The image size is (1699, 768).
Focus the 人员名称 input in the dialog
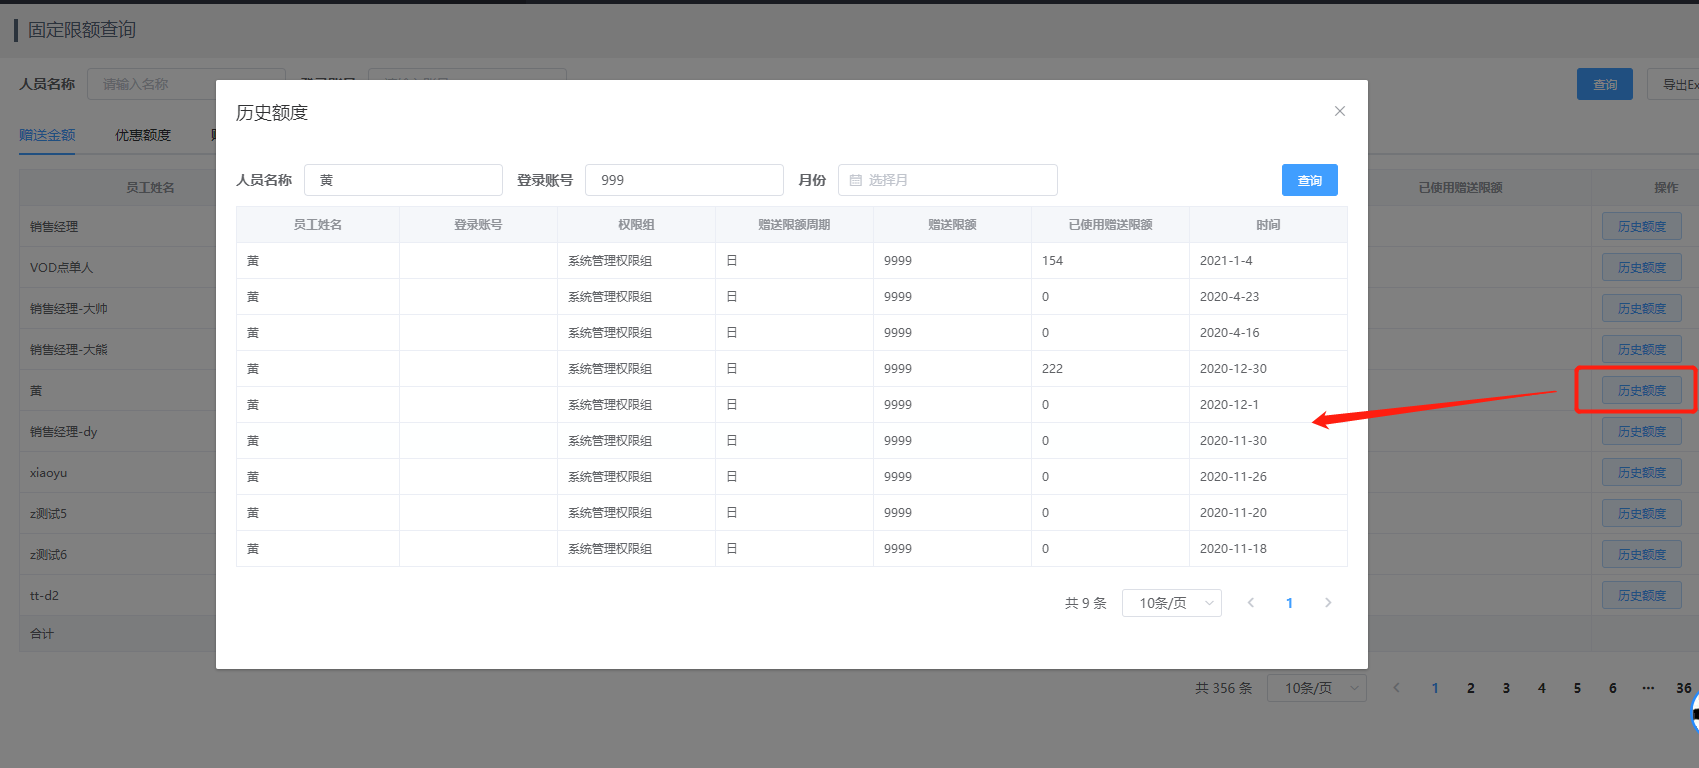coord(403,180)
